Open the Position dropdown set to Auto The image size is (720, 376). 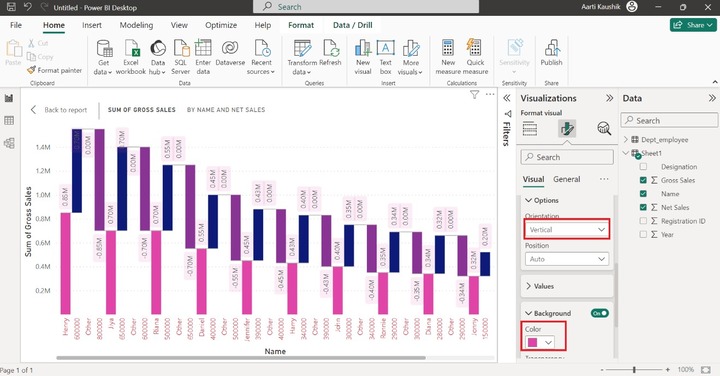(x=567, y=259)
